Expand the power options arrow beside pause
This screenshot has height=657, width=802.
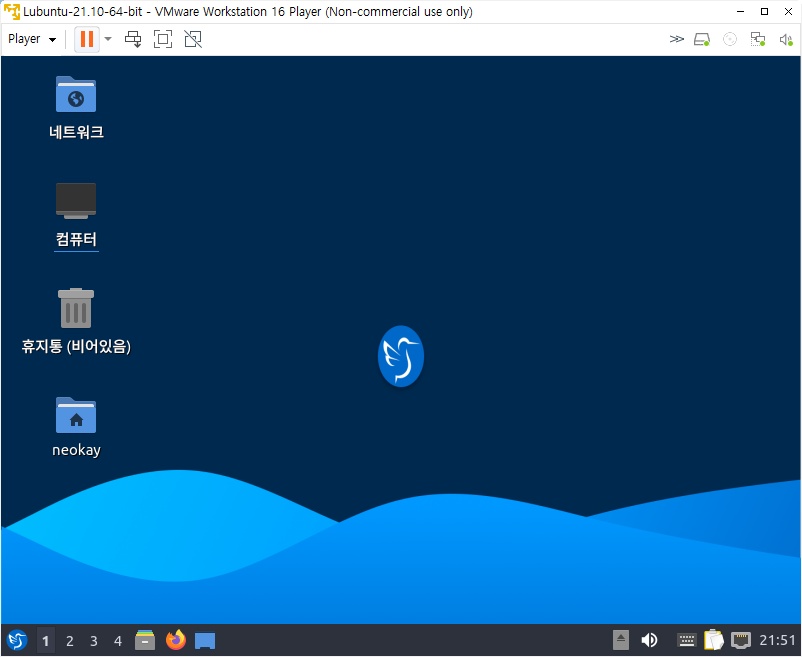tap(108, 39)
